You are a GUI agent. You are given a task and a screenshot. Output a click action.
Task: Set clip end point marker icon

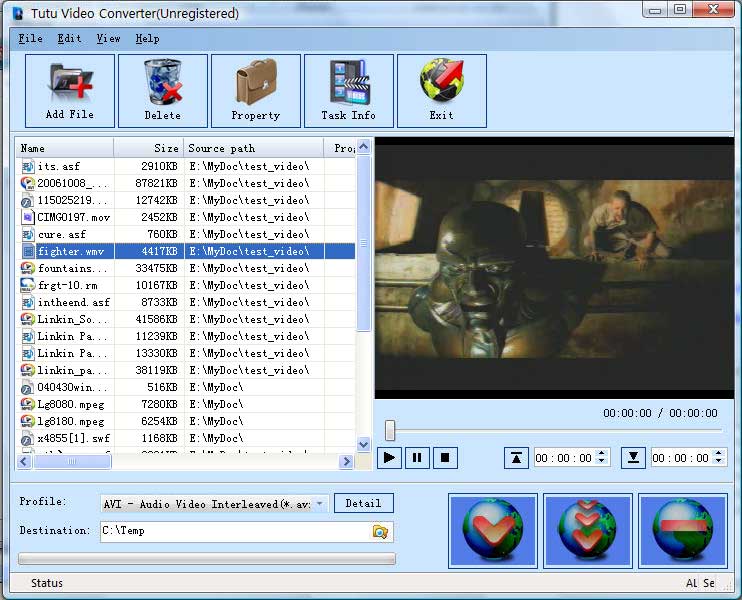pyautogui.click(x=633, y=458)
